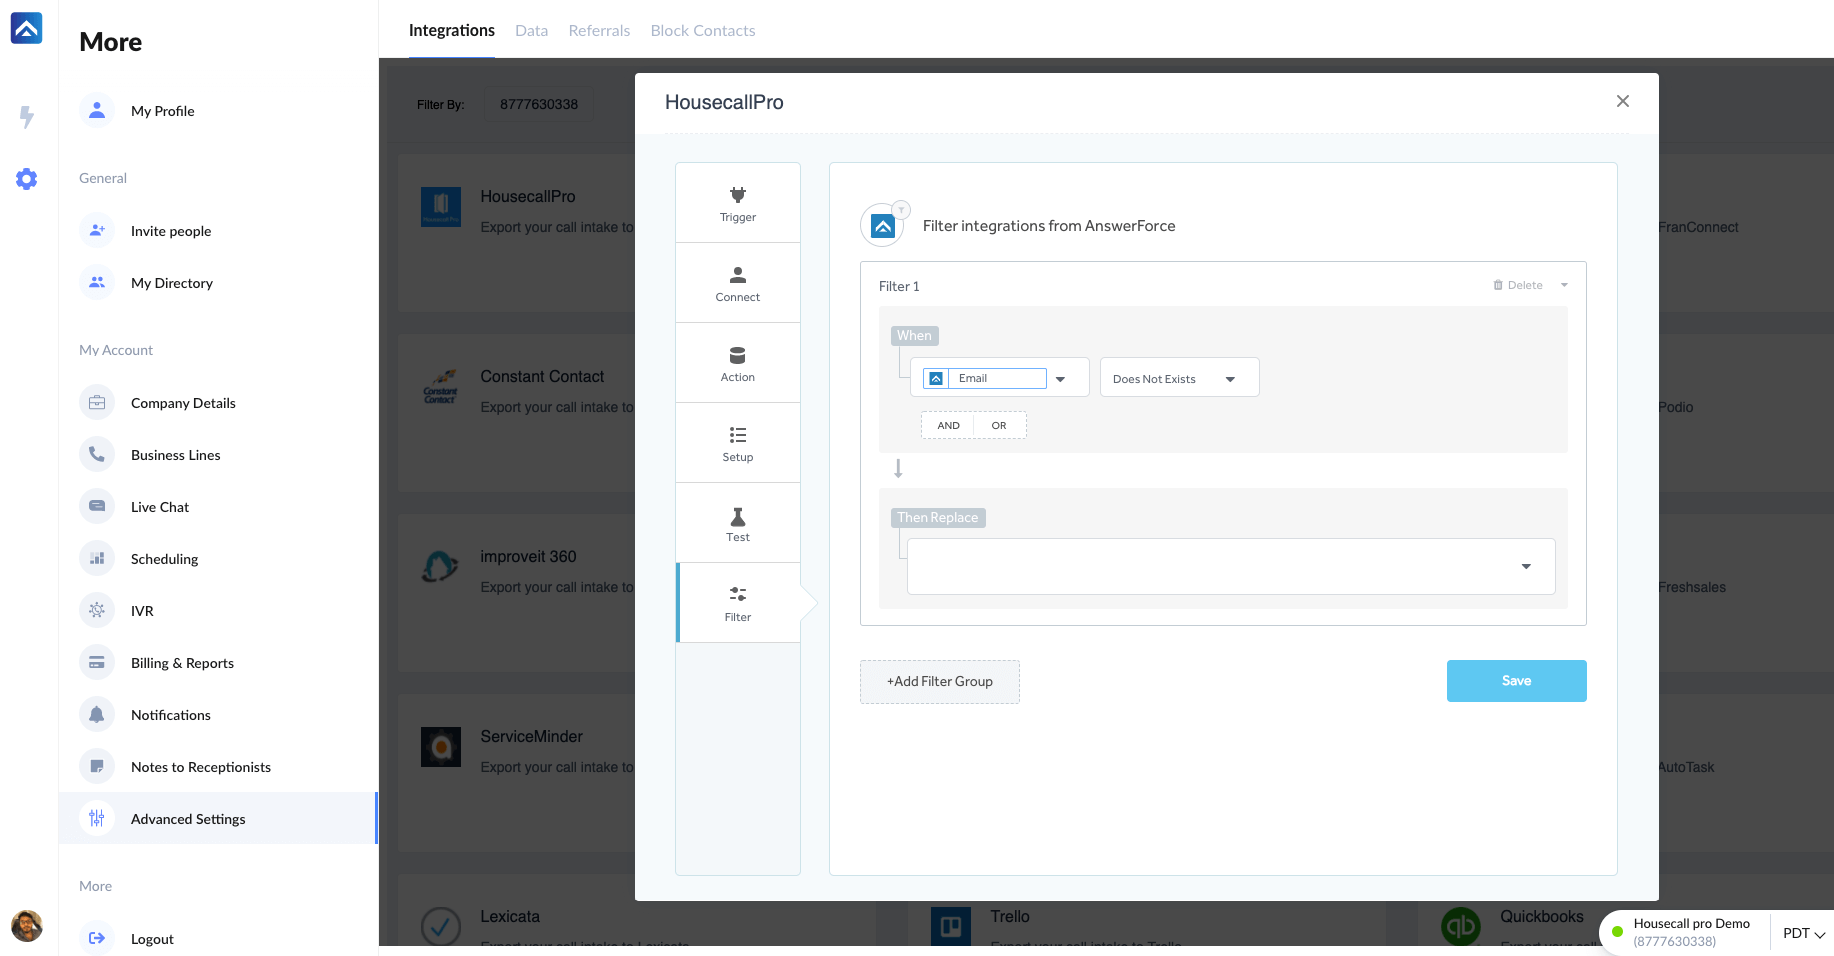The height and width of the screenshot is (956, 1834).
Task: Click the Email field input
Action: pos(985,378)
